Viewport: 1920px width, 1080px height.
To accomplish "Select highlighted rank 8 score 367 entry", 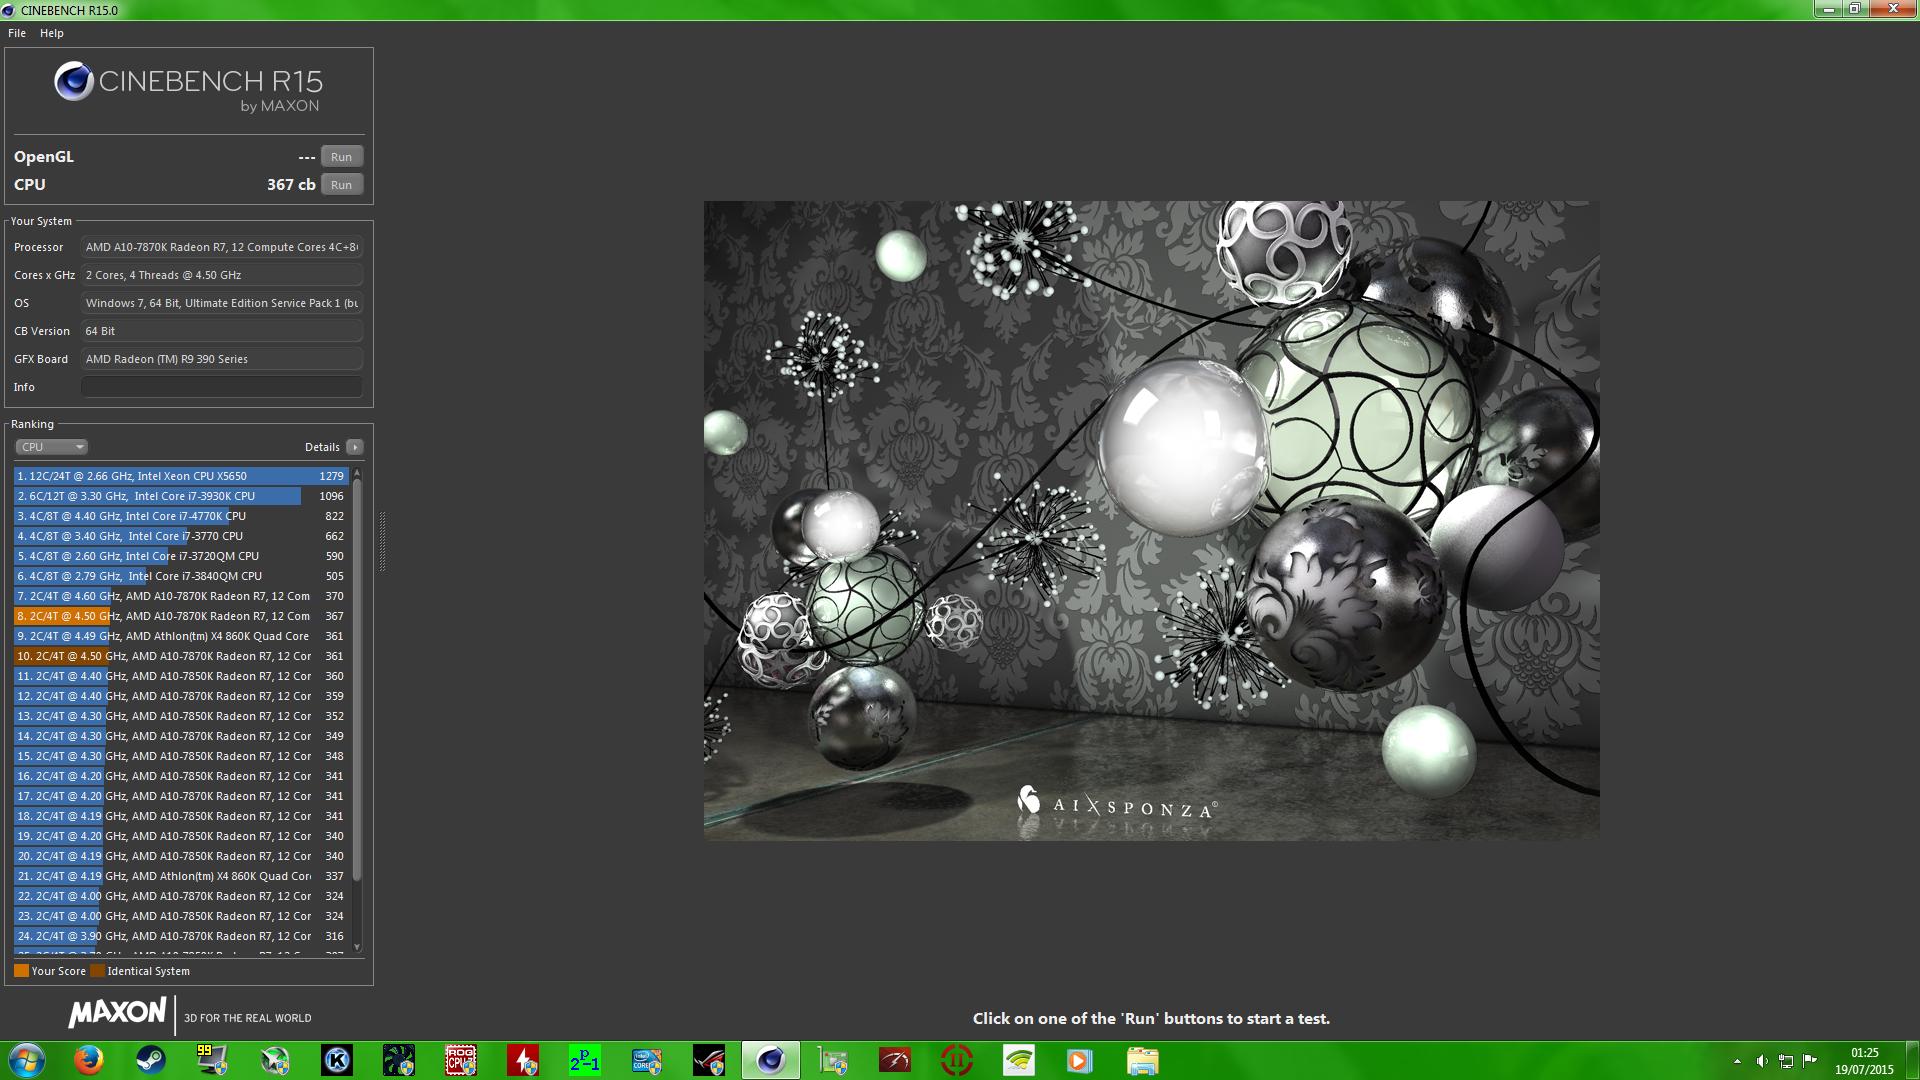I will click(181, 616).
